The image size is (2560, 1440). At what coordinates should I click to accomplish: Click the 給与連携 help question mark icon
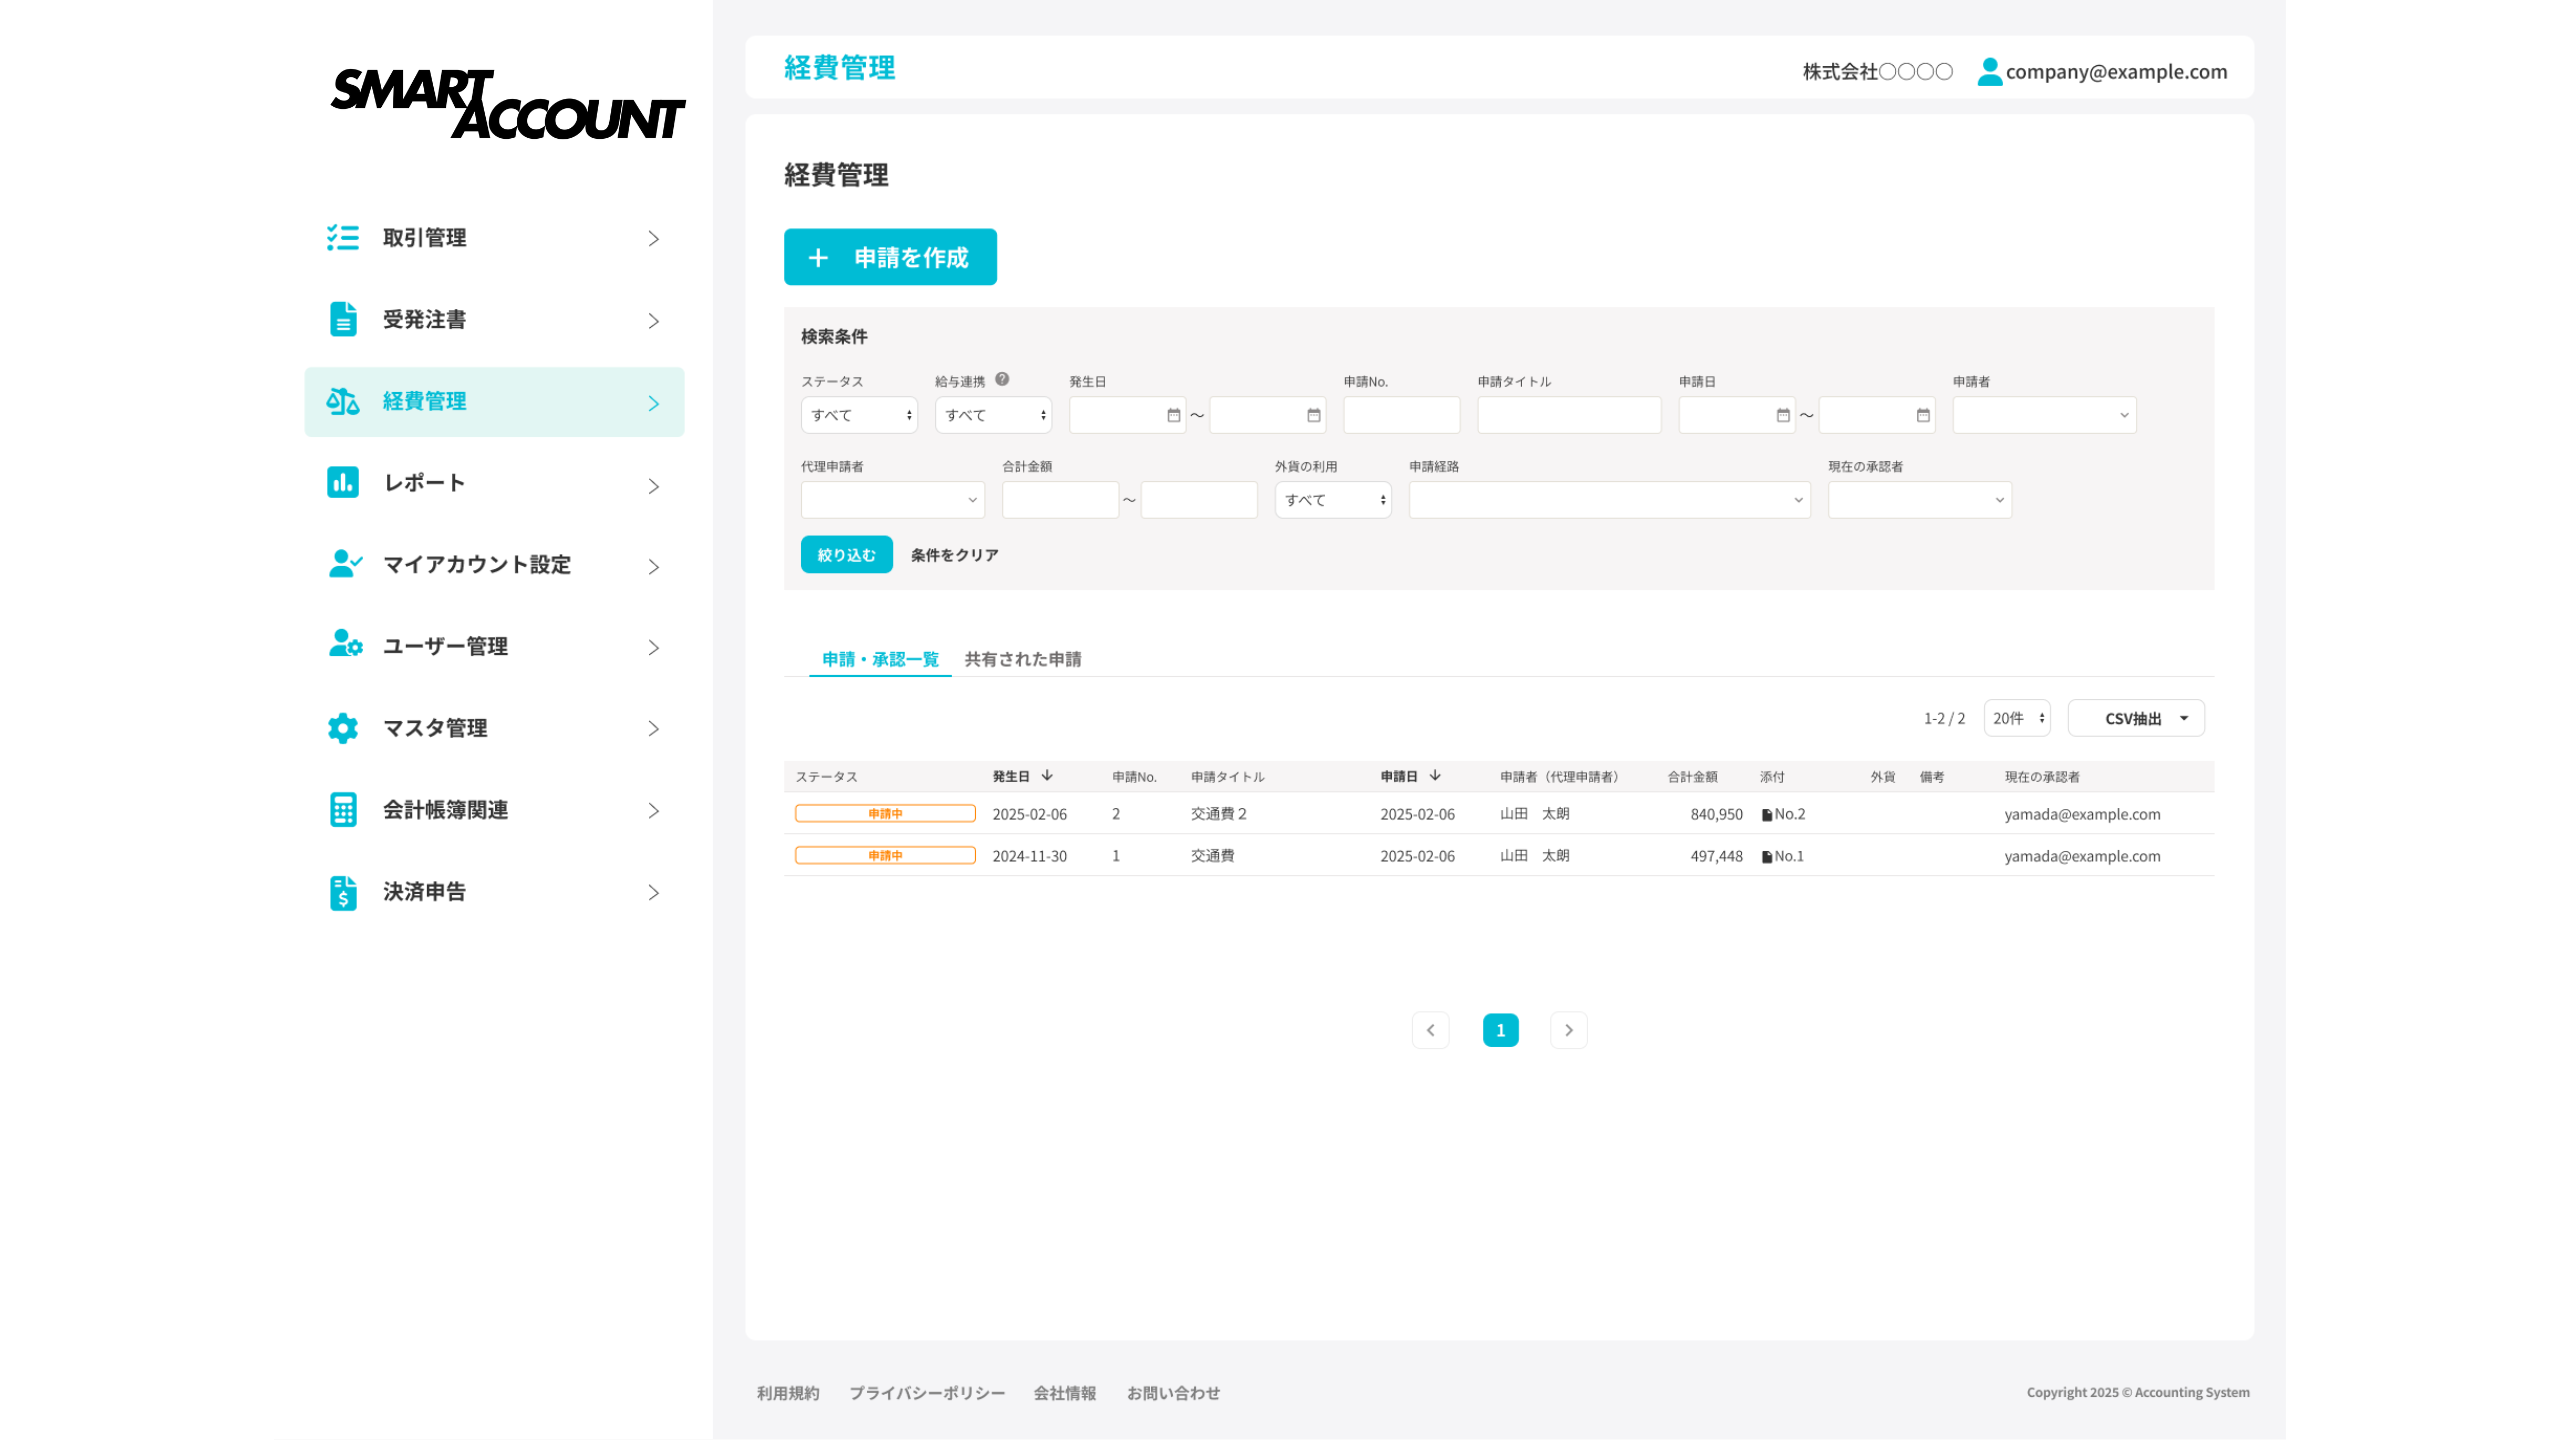[1002, 380]
